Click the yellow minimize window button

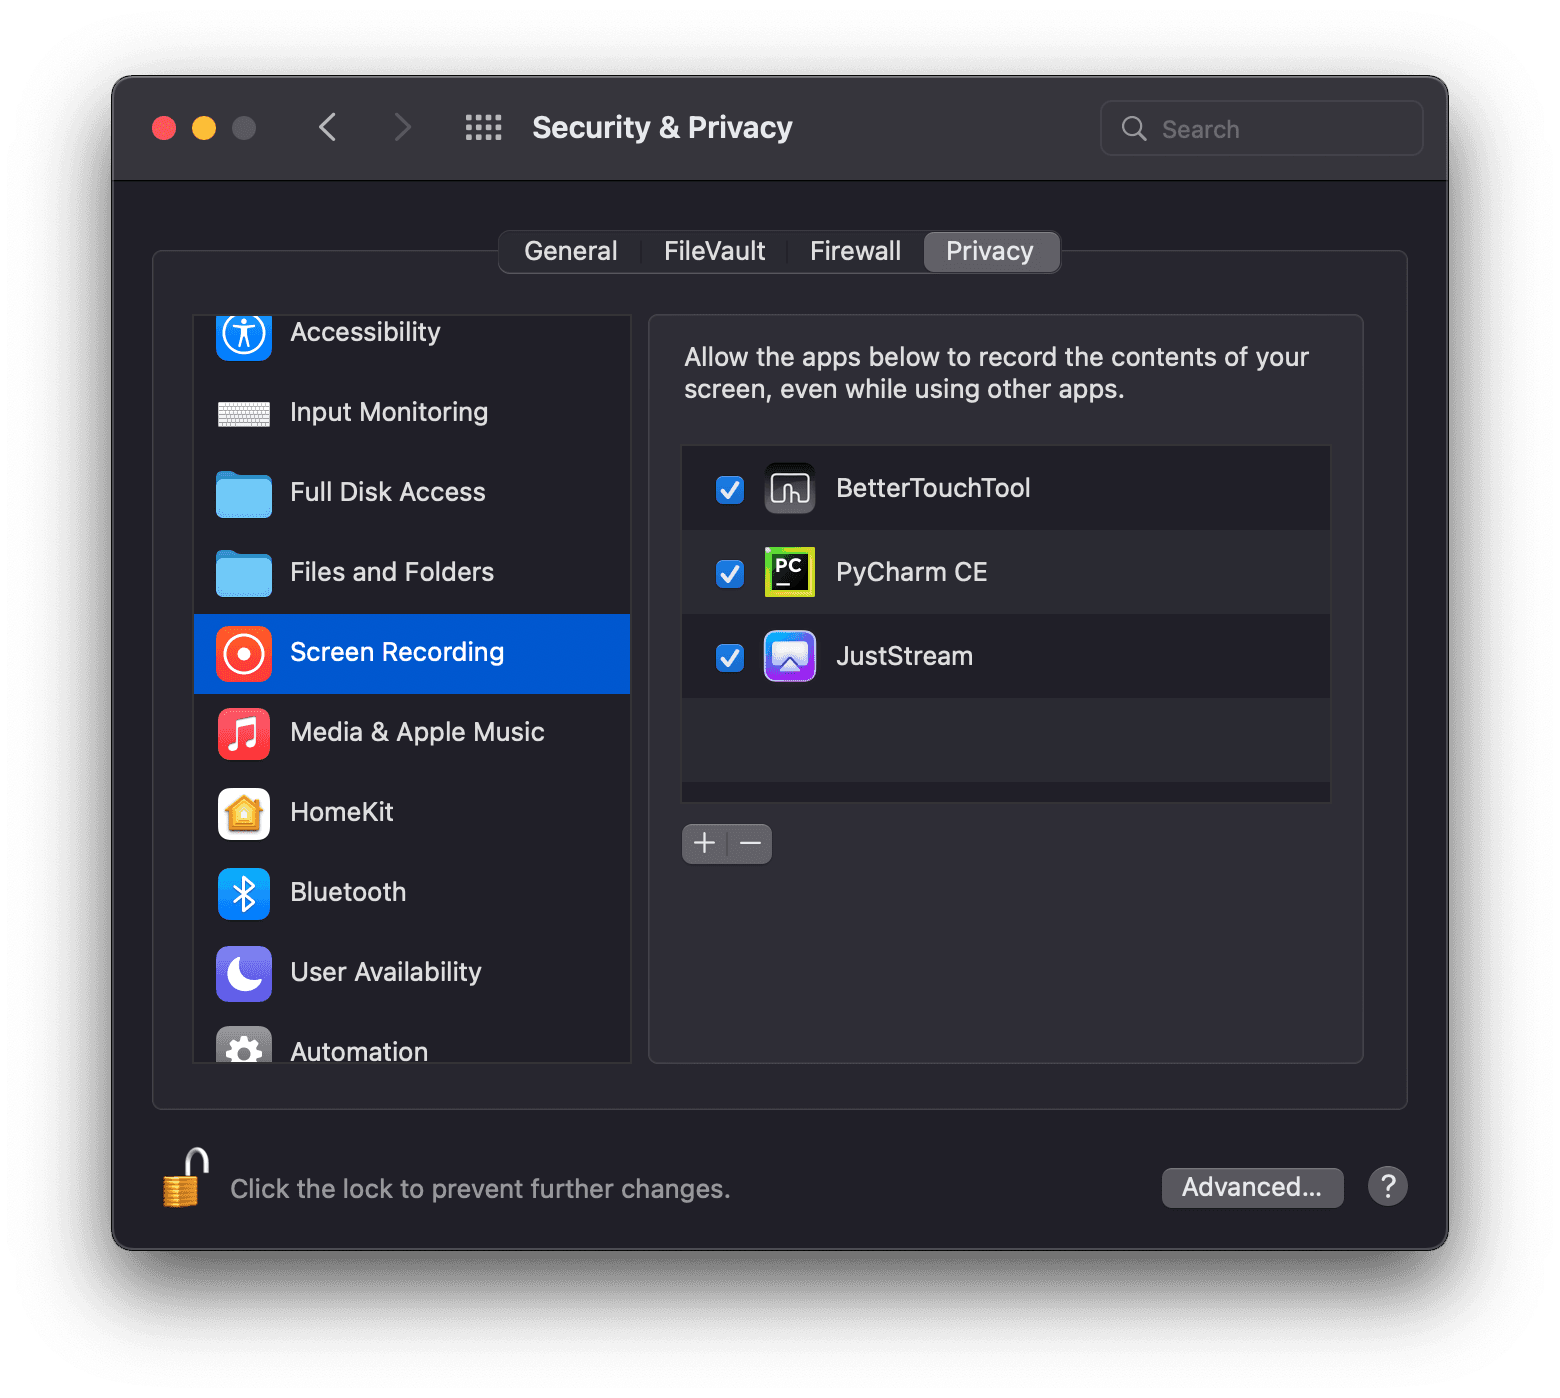[x=204, y=128]
